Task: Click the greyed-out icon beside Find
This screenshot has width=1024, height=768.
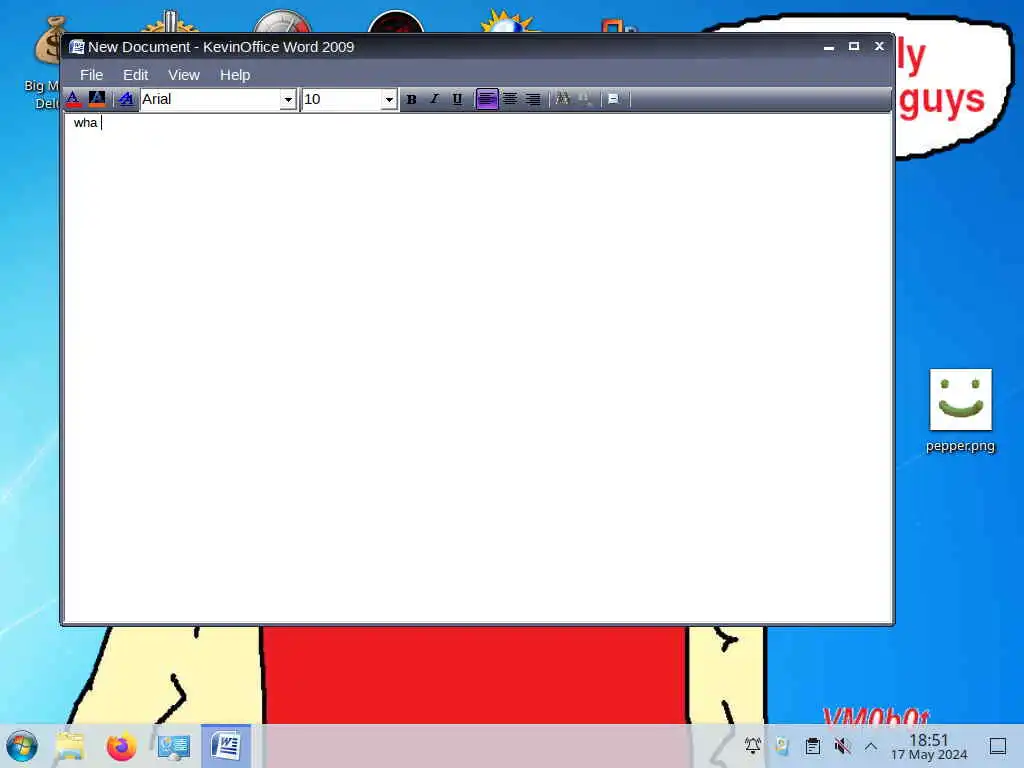Action: pos(584,99)
